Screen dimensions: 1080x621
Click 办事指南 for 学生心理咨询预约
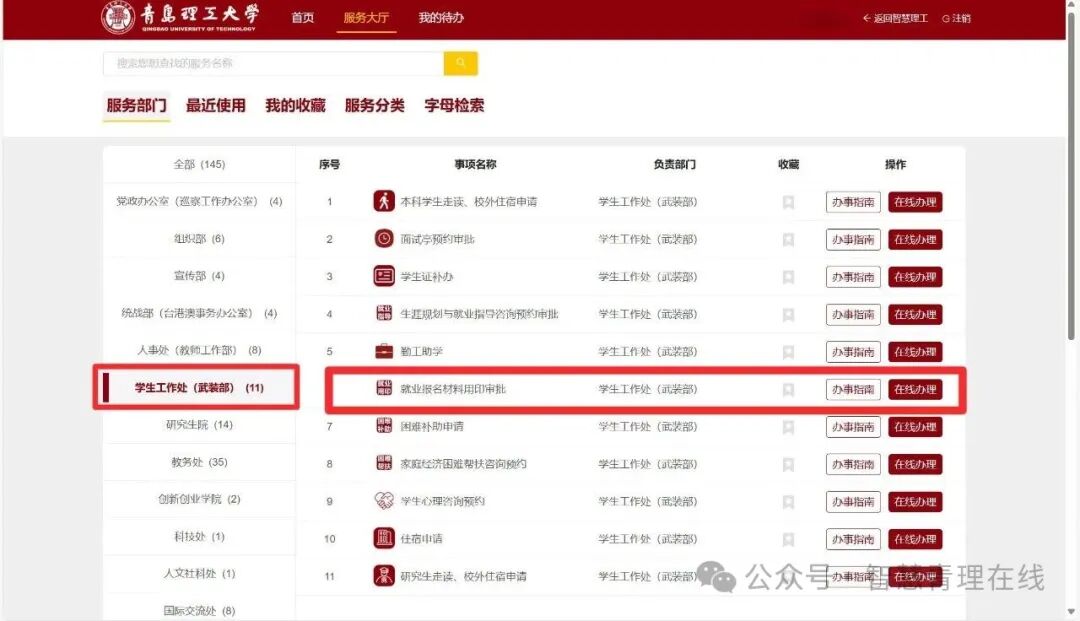pyautogui.click(x=853, y=502)
